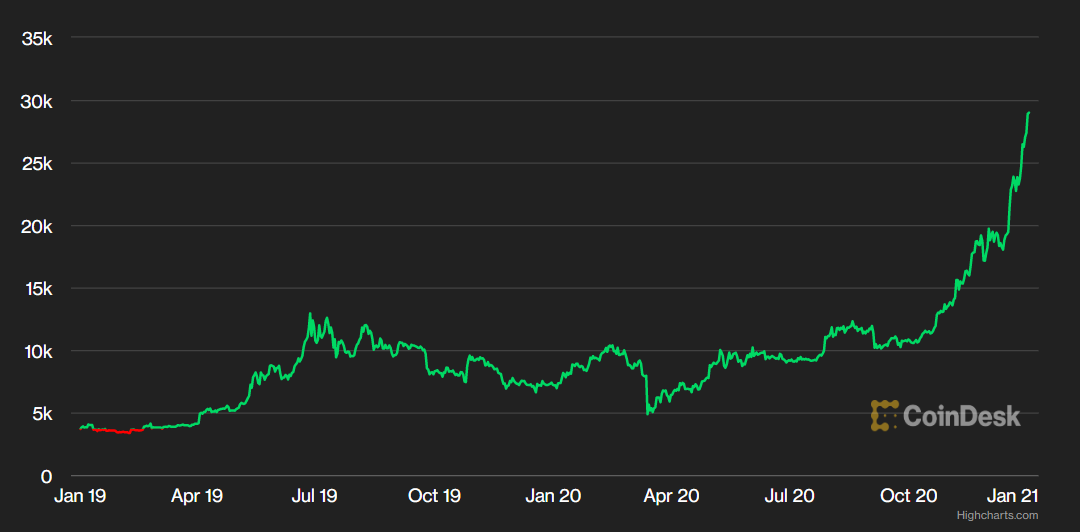
Task: Inspect the March 2020 price crash low
Action: (648, 413)
